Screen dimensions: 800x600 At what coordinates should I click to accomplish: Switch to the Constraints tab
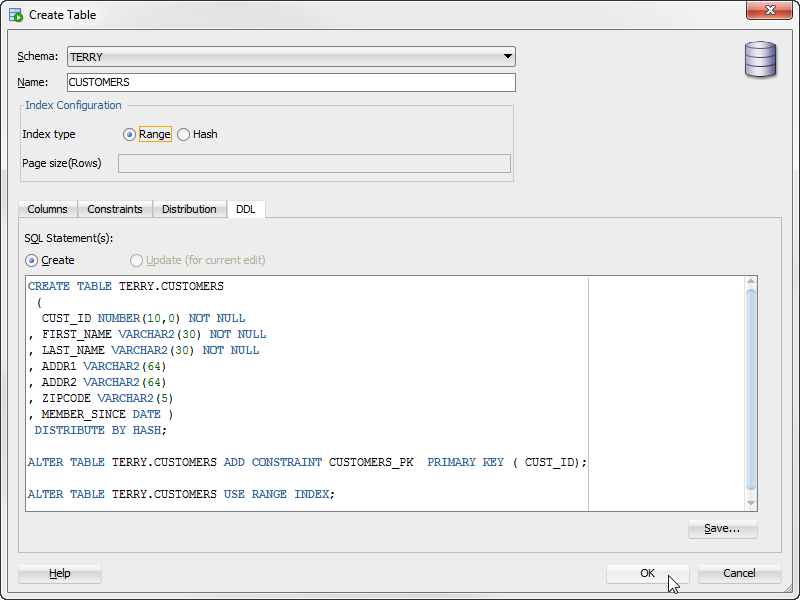[115, 209]
